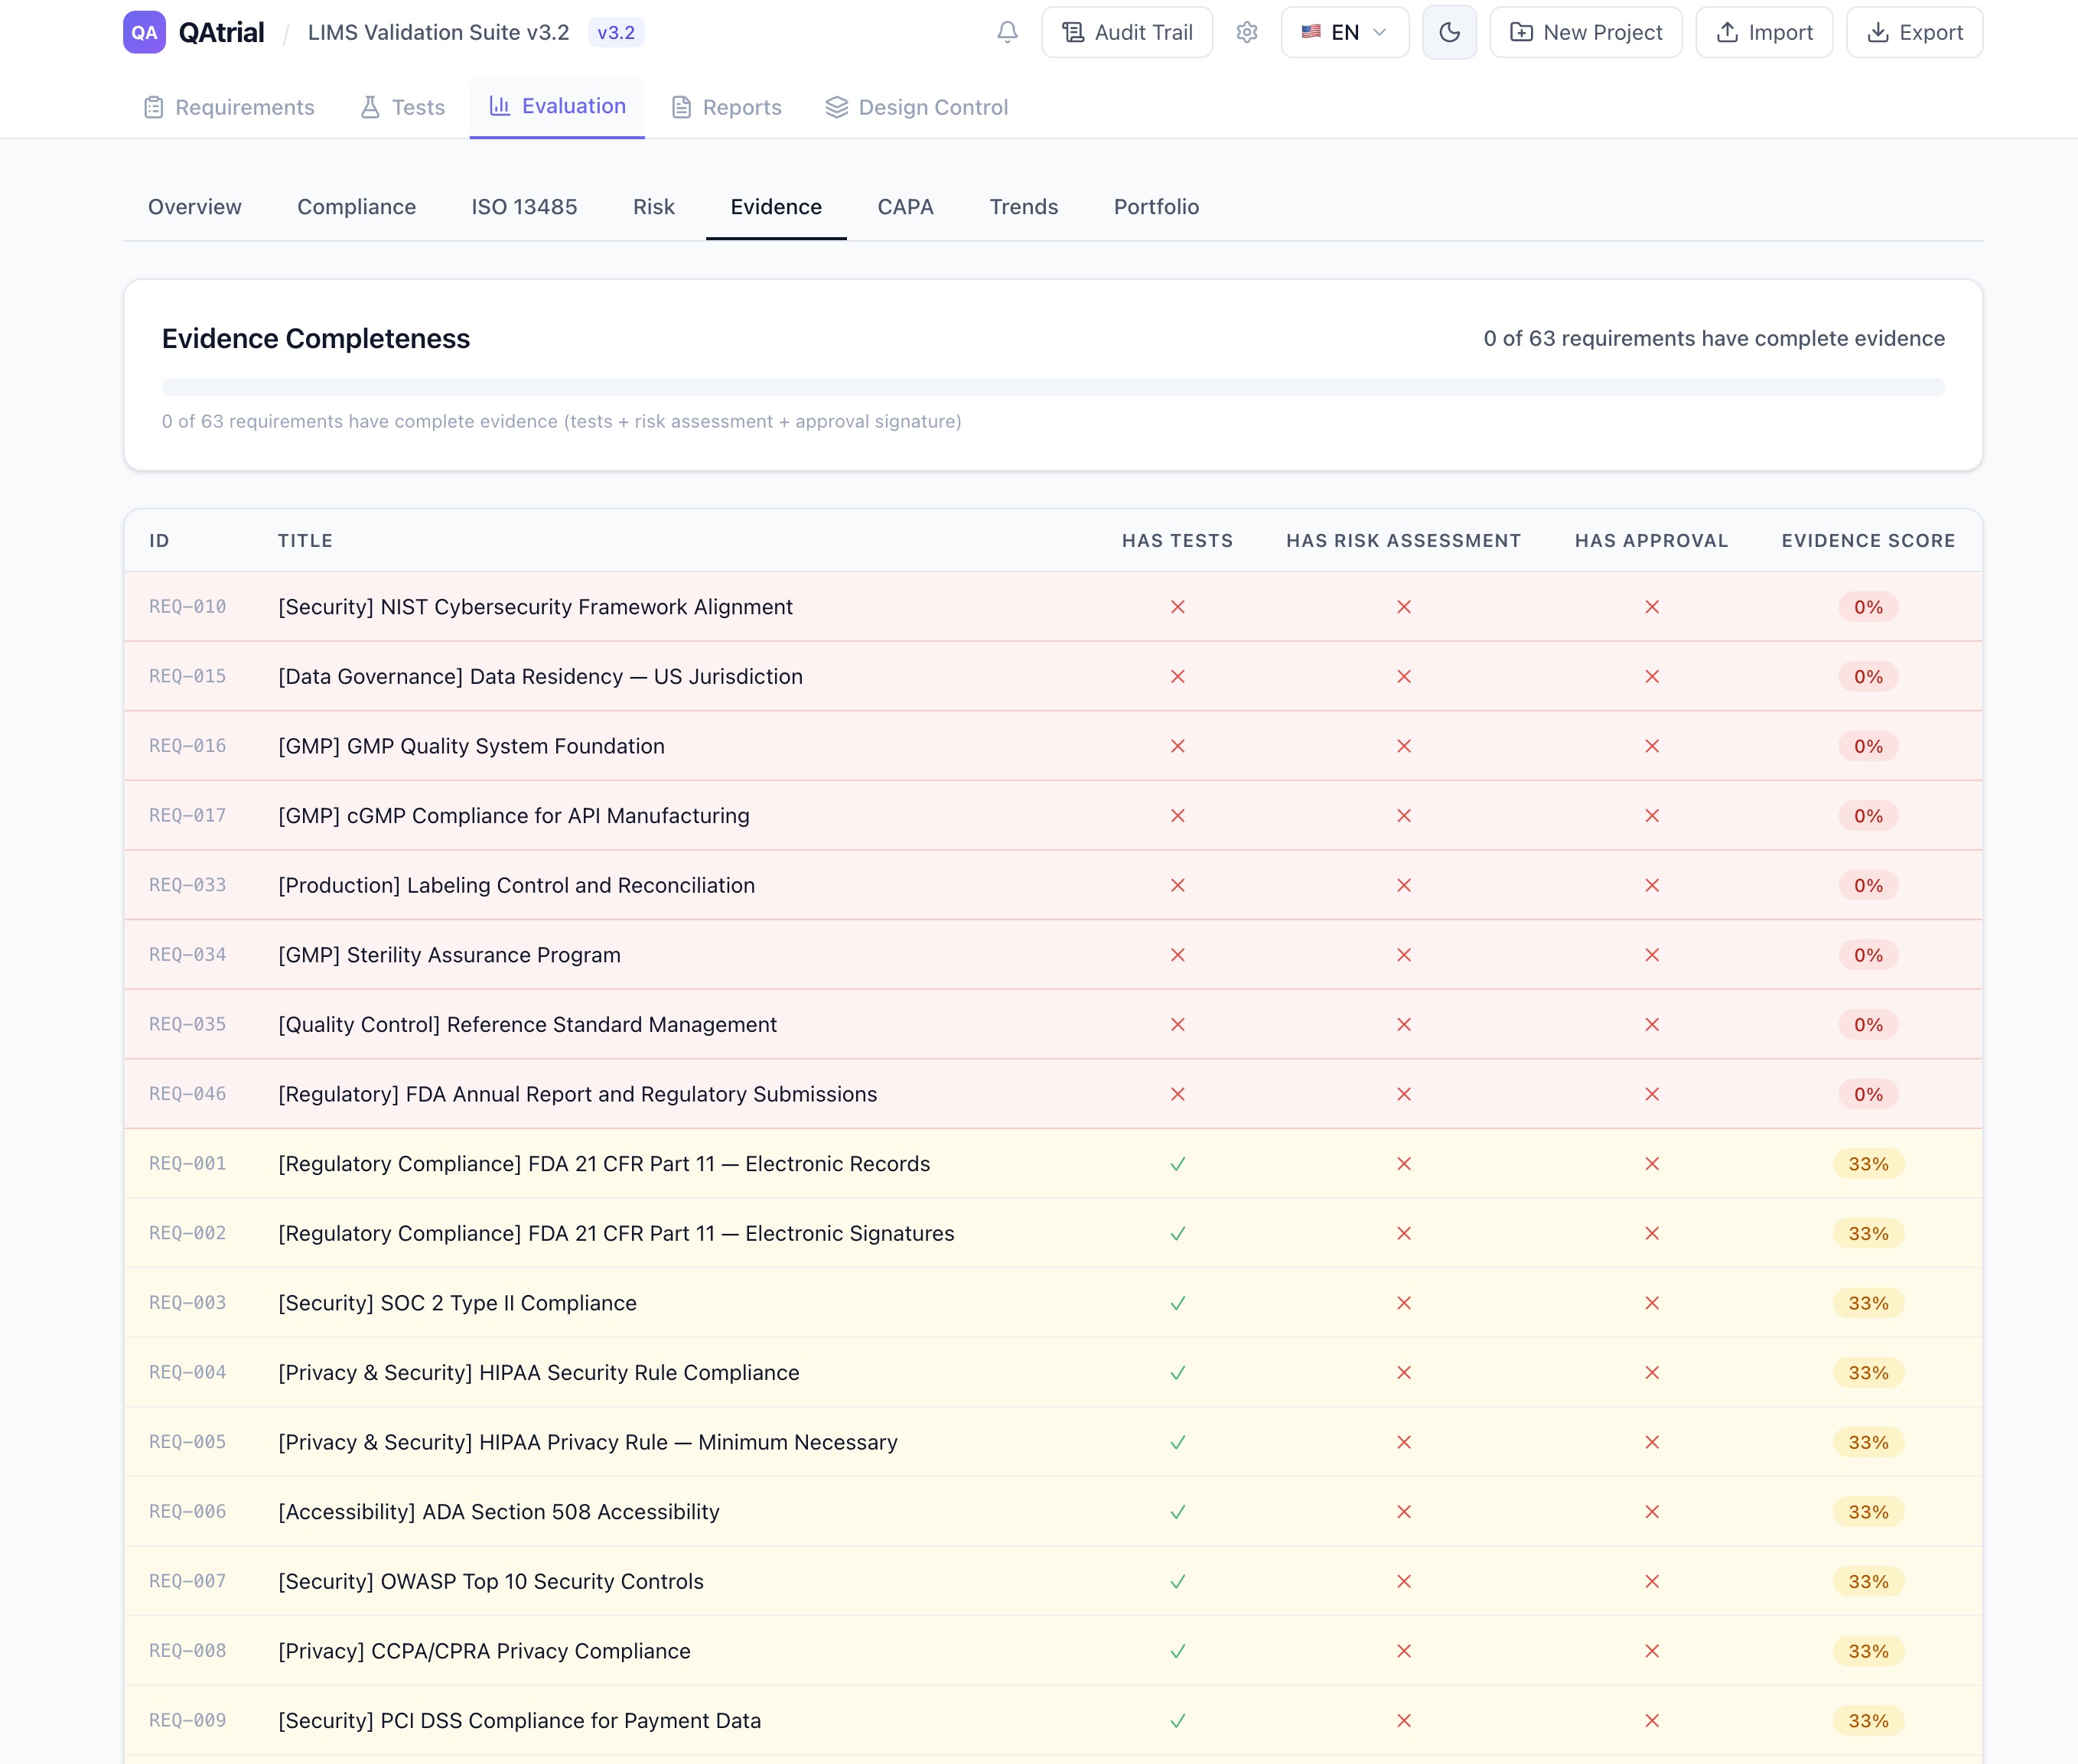The height and width of the screenshot is (1764, 2078).
Task: Open the EN language dropdown
Action: point(1344,32)
